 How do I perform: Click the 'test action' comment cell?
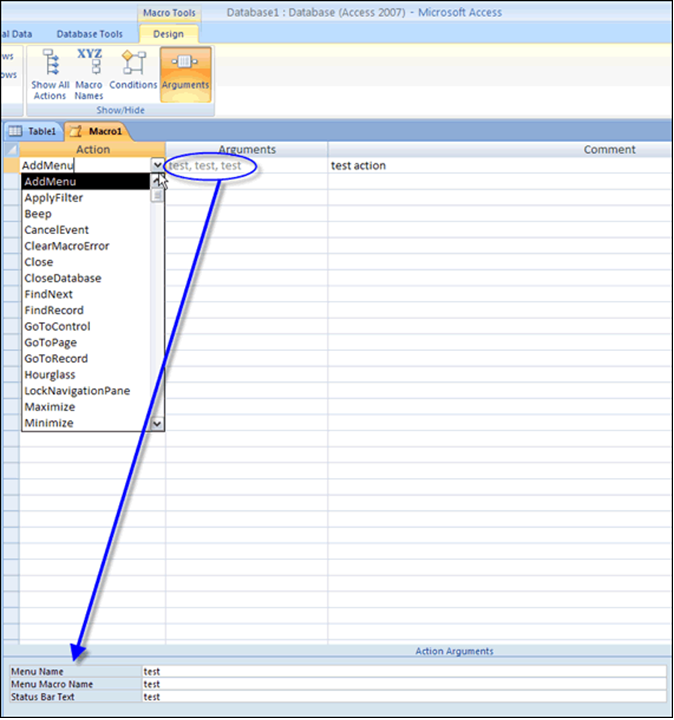click(x=500, y=166)
